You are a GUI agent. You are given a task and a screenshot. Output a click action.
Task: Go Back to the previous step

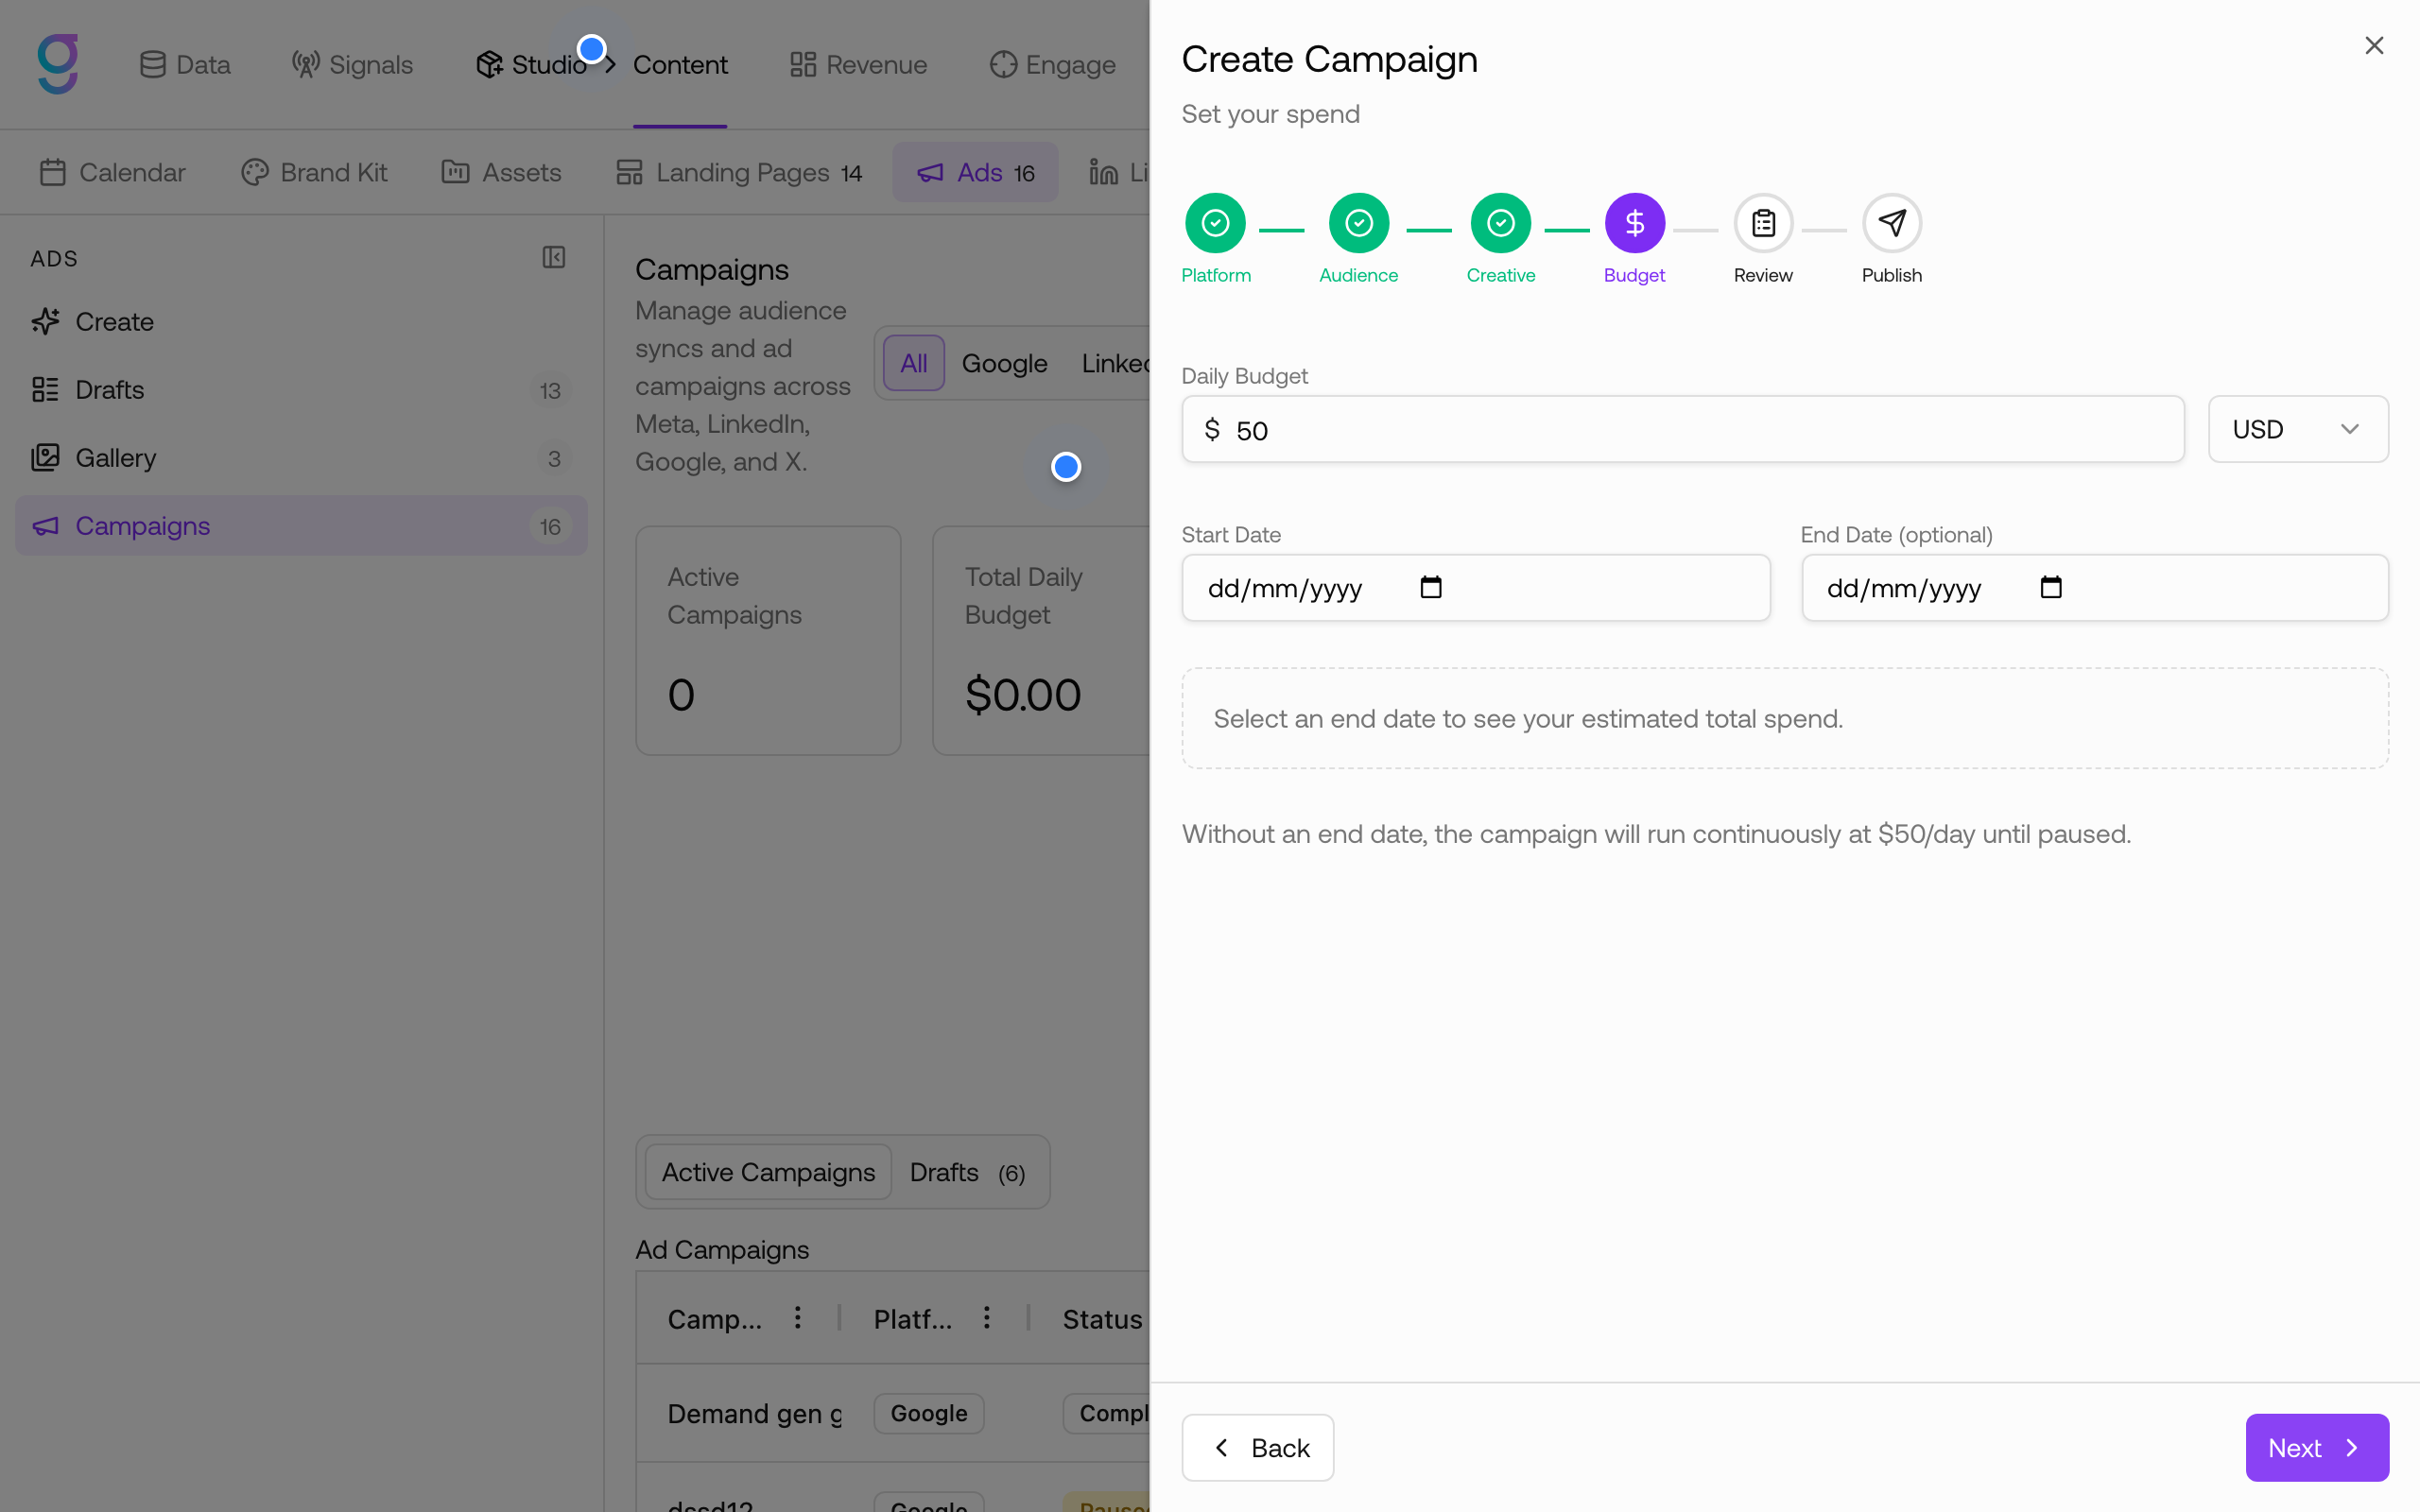[x=1257, y=1447]
